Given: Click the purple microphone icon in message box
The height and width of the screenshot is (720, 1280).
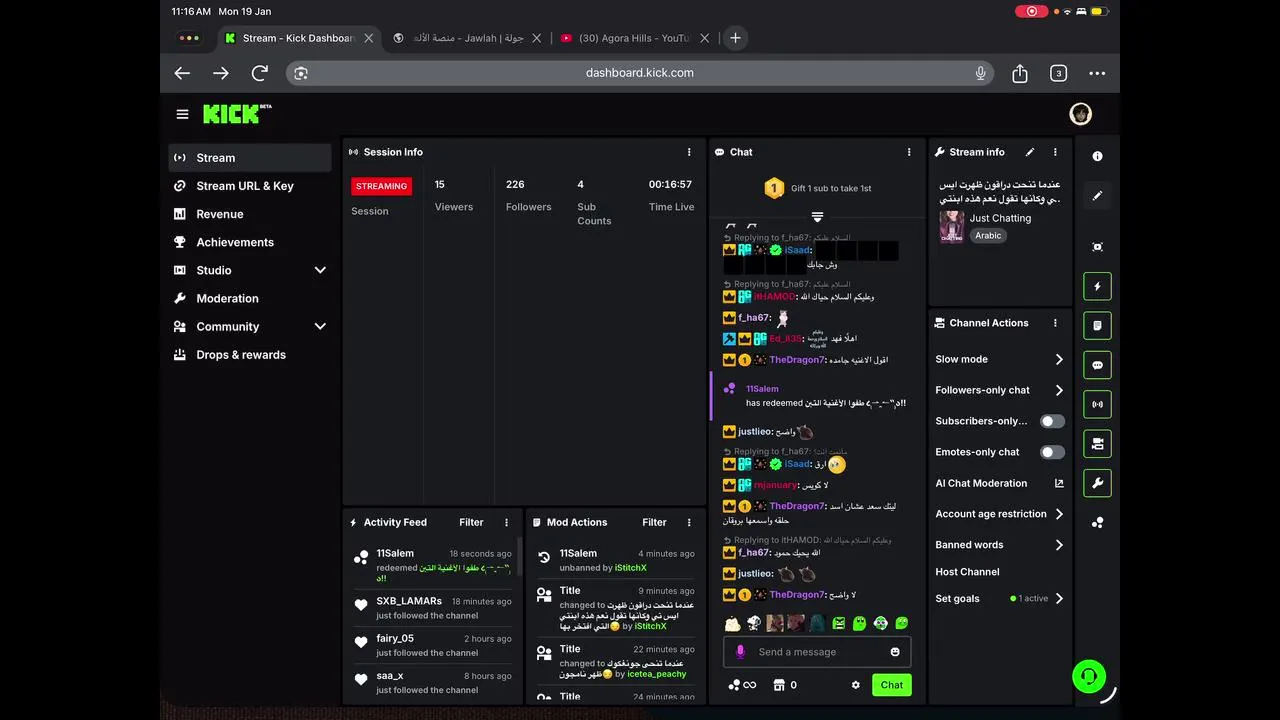Looking at the screenshot, I should 740,652.
